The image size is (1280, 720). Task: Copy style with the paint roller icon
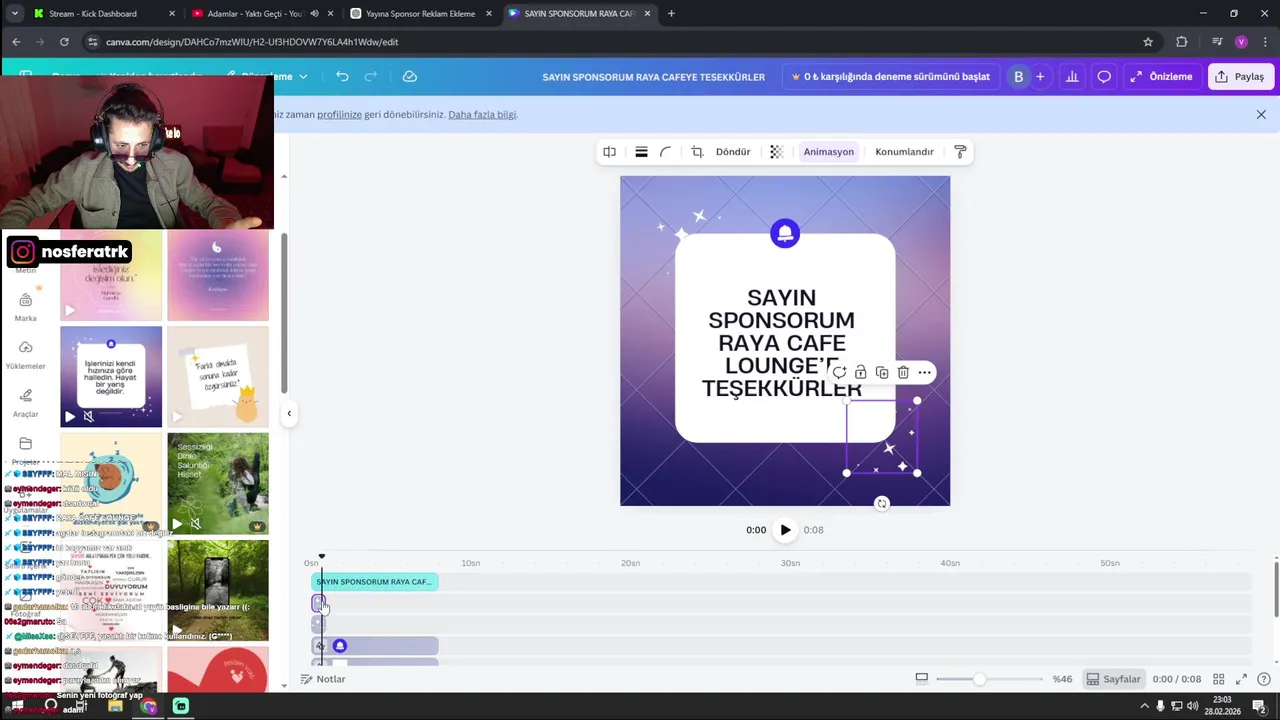coord(960,152)
